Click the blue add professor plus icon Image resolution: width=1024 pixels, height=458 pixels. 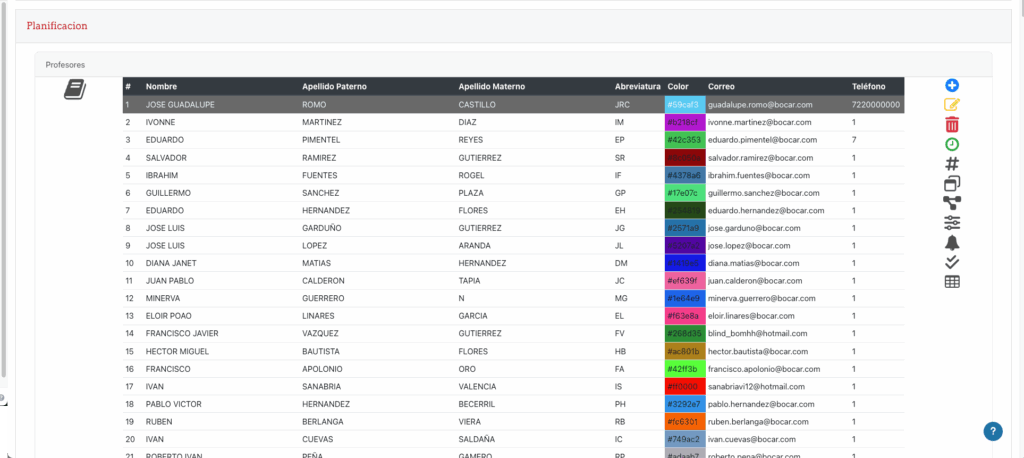click(952, 86)
